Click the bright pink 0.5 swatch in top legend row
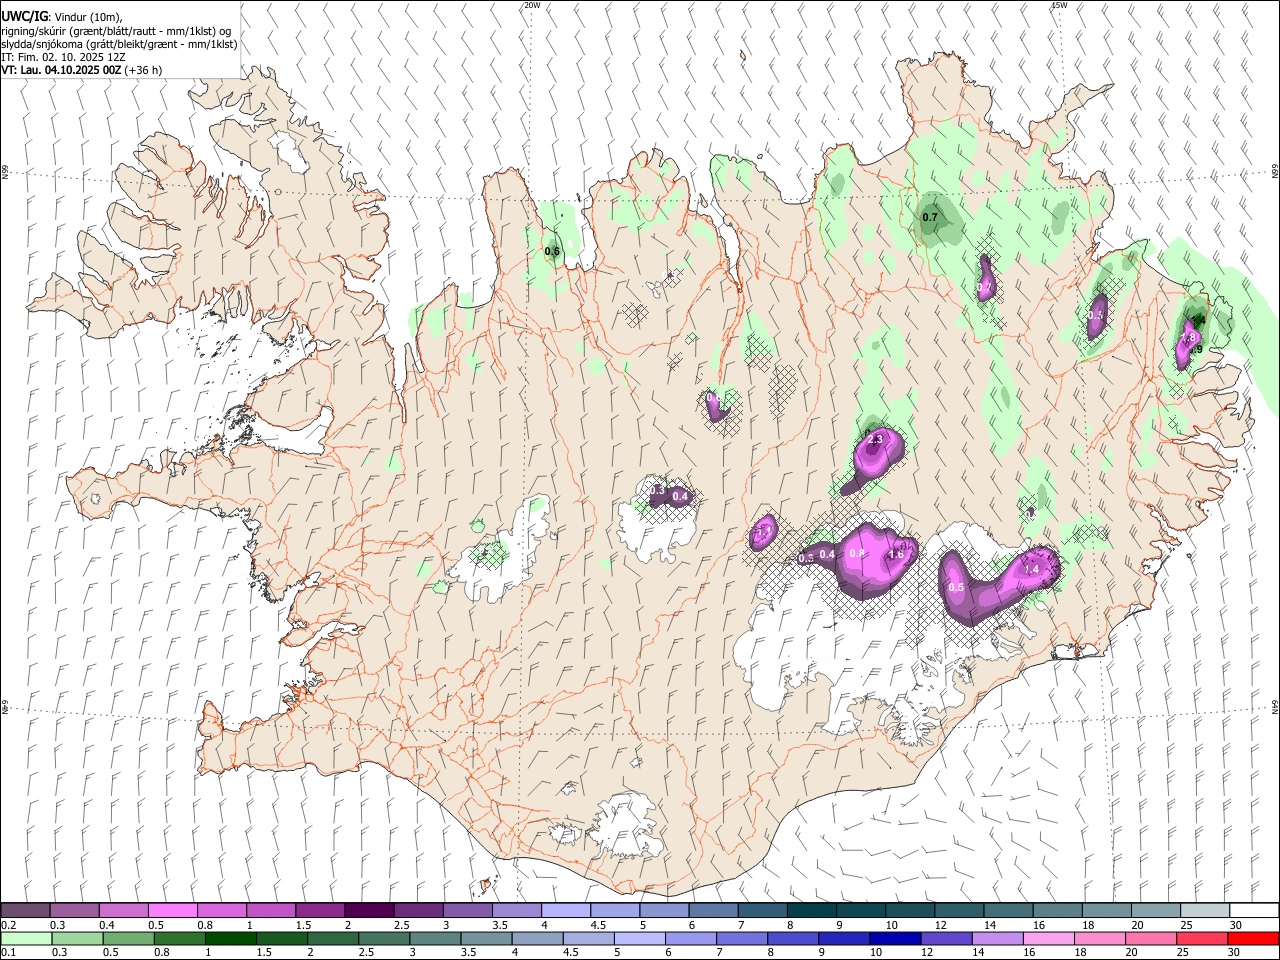Viewport: 1280px width, 960px height. click(172, 910)
